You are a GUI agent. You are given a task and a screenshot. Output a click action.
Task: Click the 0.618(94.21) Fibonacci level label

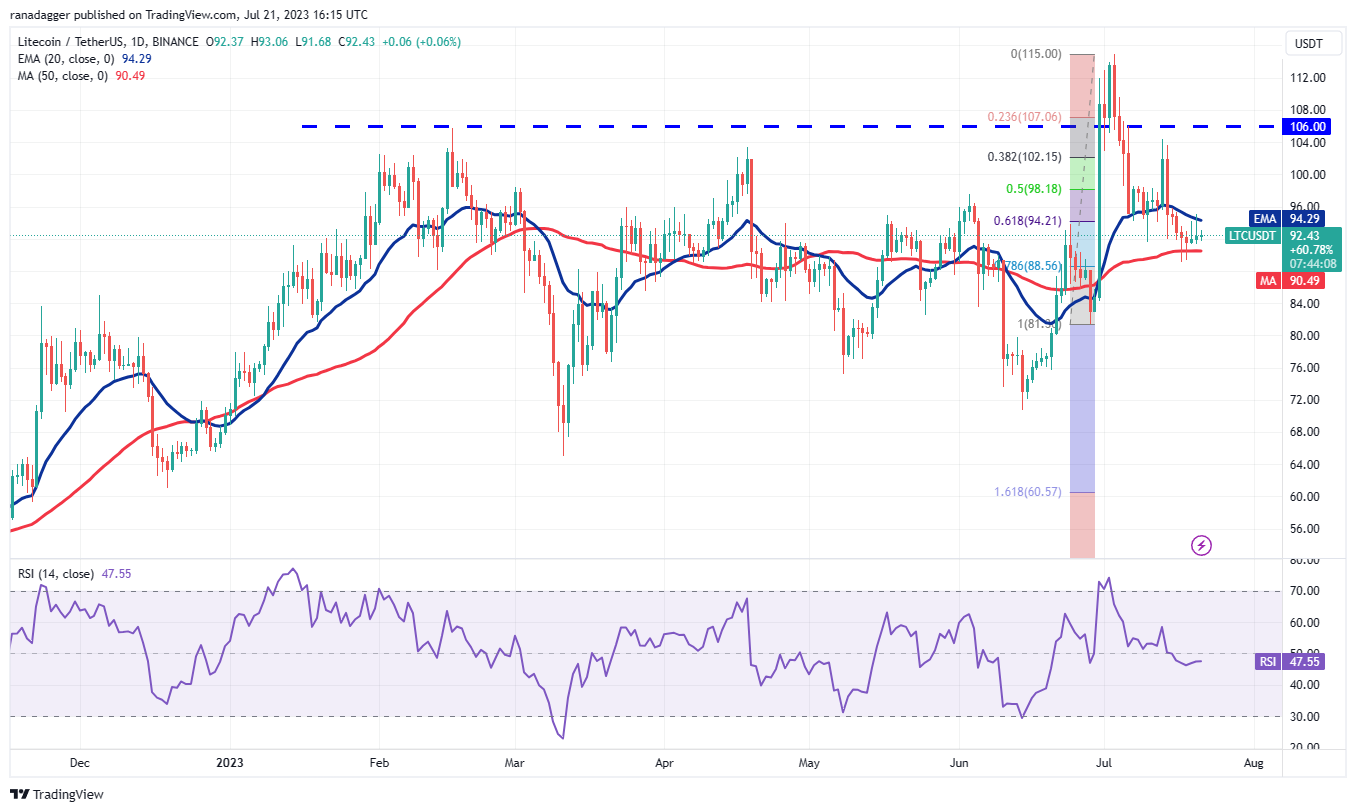[x=1027, y=221]
